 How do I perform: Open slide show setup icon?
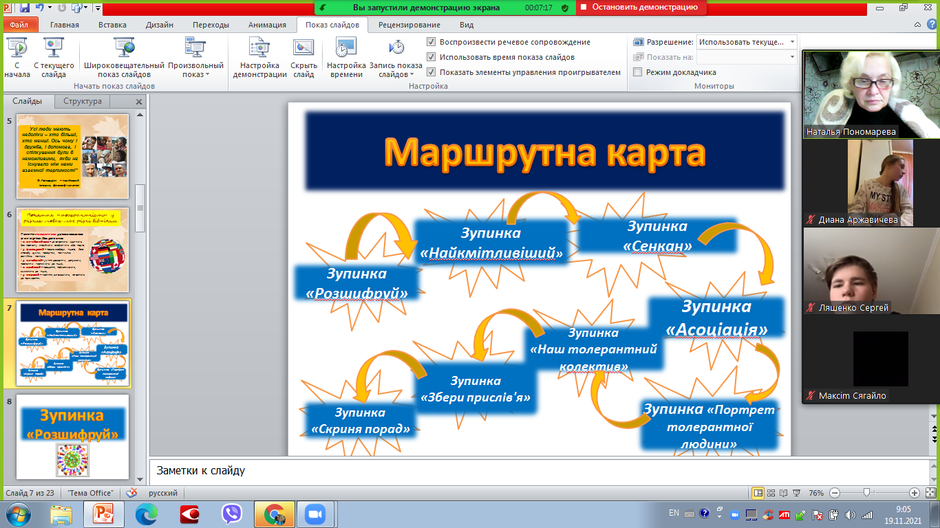coord(260,48)
